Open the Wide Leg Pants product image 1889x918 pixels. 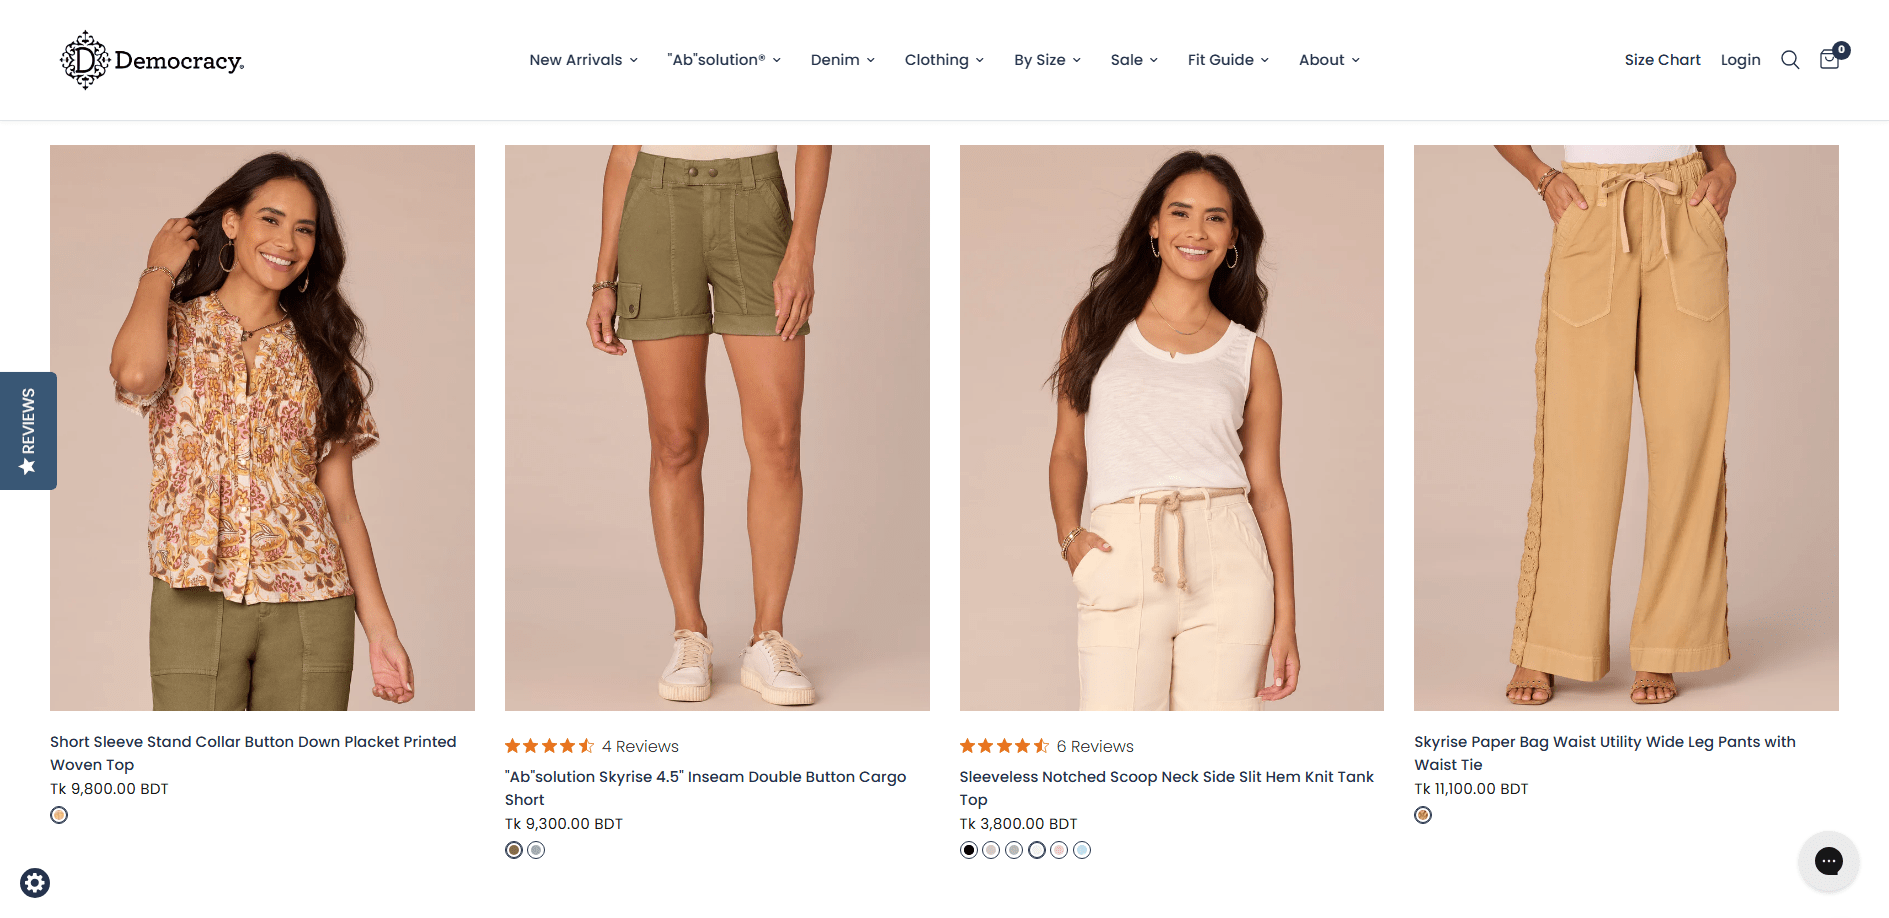pos(1626,428)
